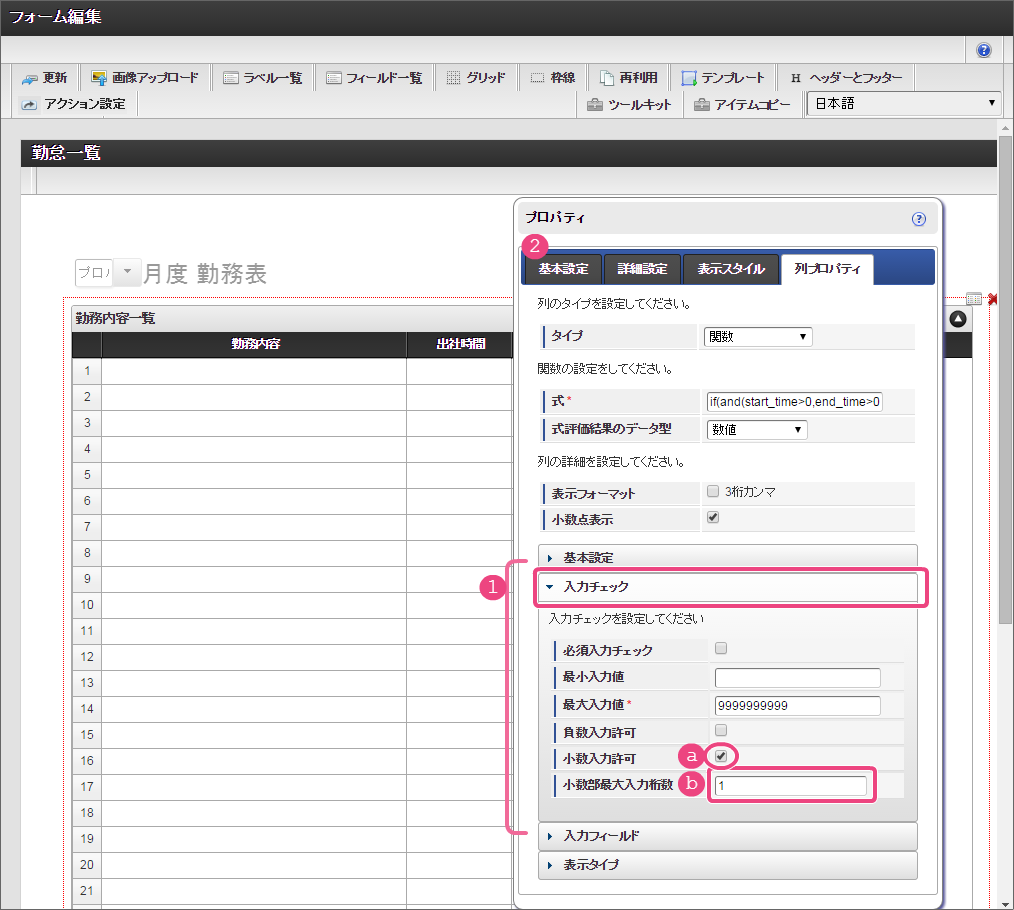Switch to the 表示スタイル tab
The width and height of the screenshot is (1014, 910).
tap(730, 269)
